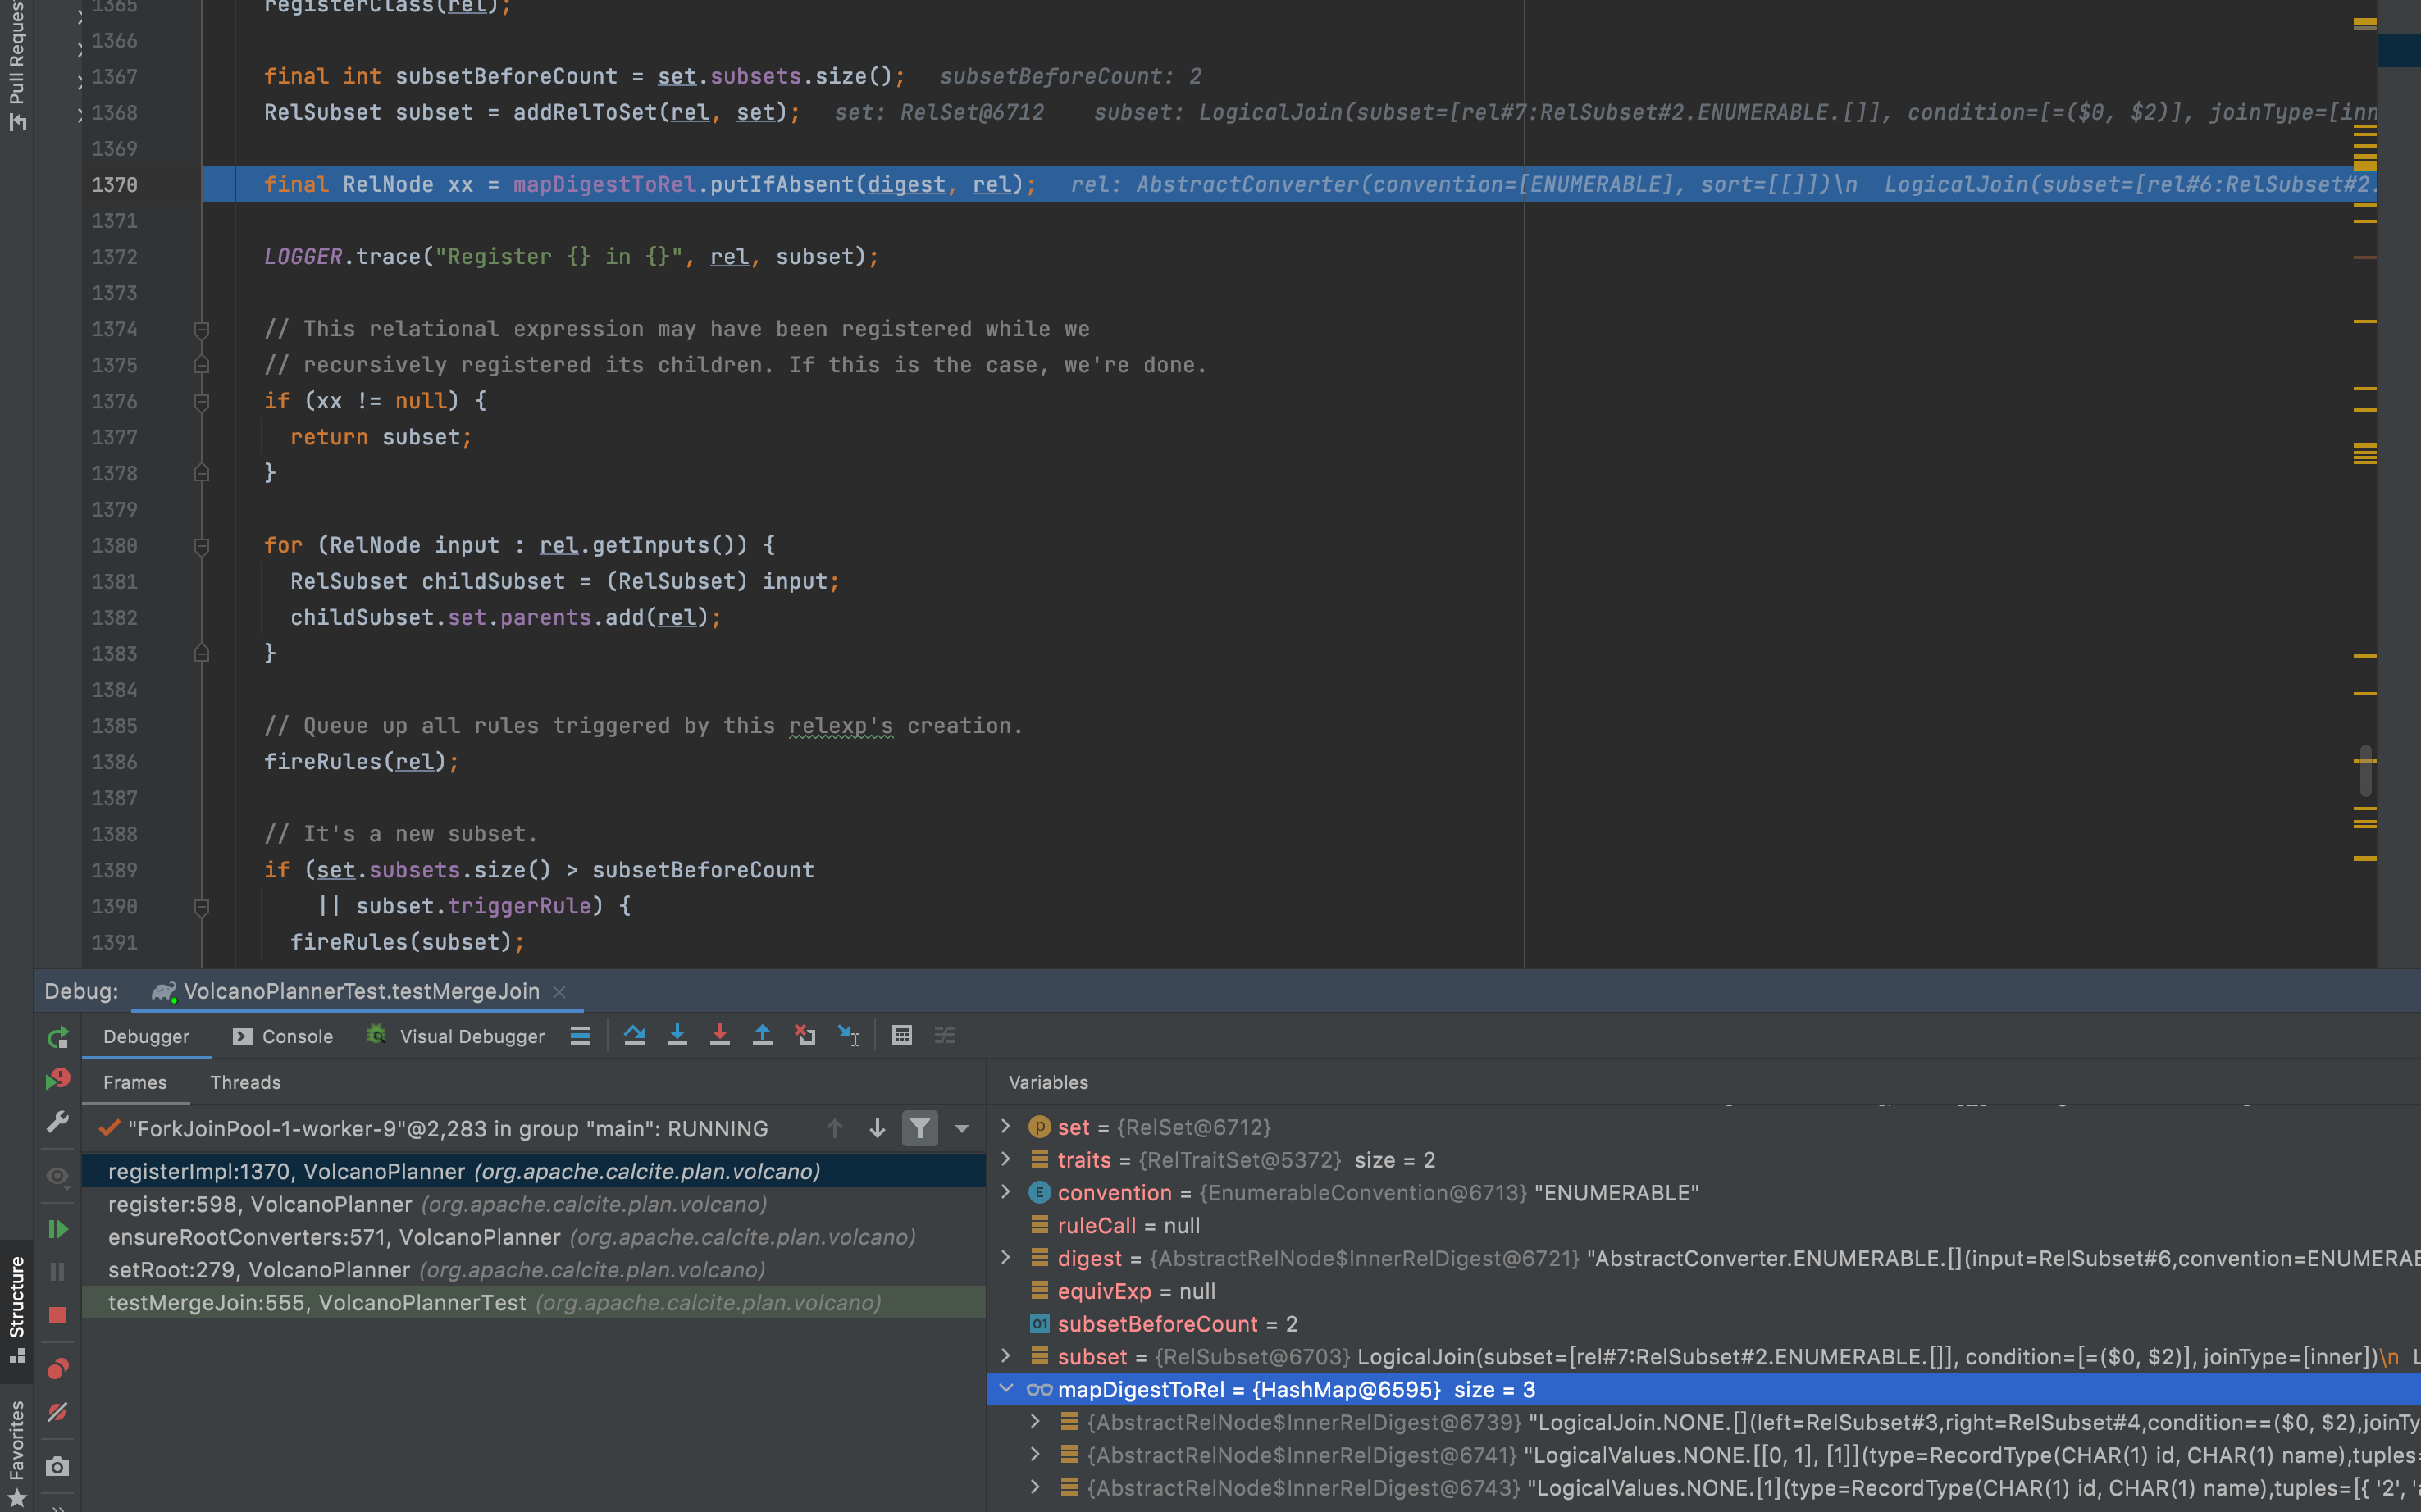This screenshot has height=1512, width=2421.
Task: Click the Run to Cursor icon
Action: click(x=848, y=1035)
